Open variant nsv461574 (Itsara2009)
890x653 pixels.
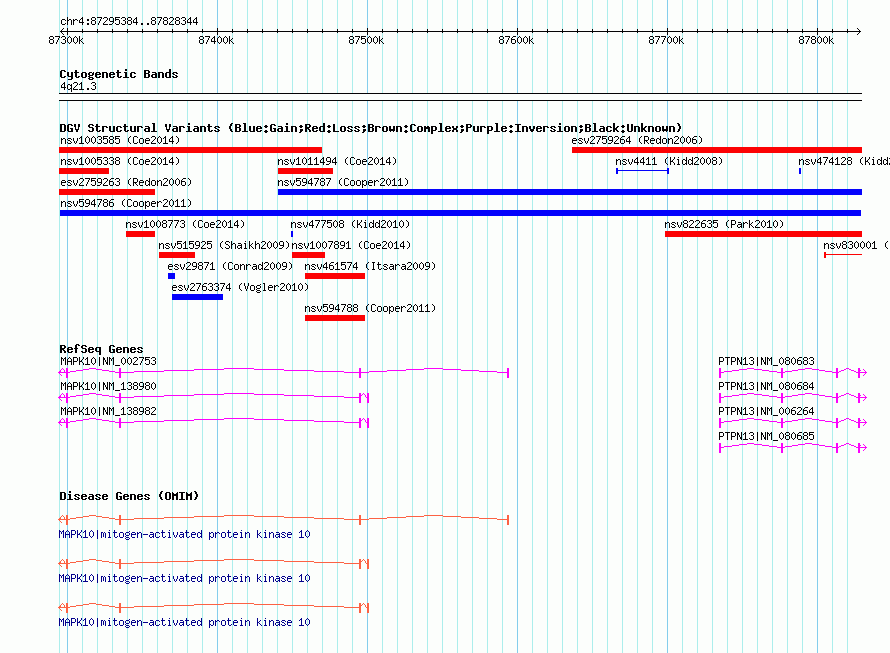370,266
